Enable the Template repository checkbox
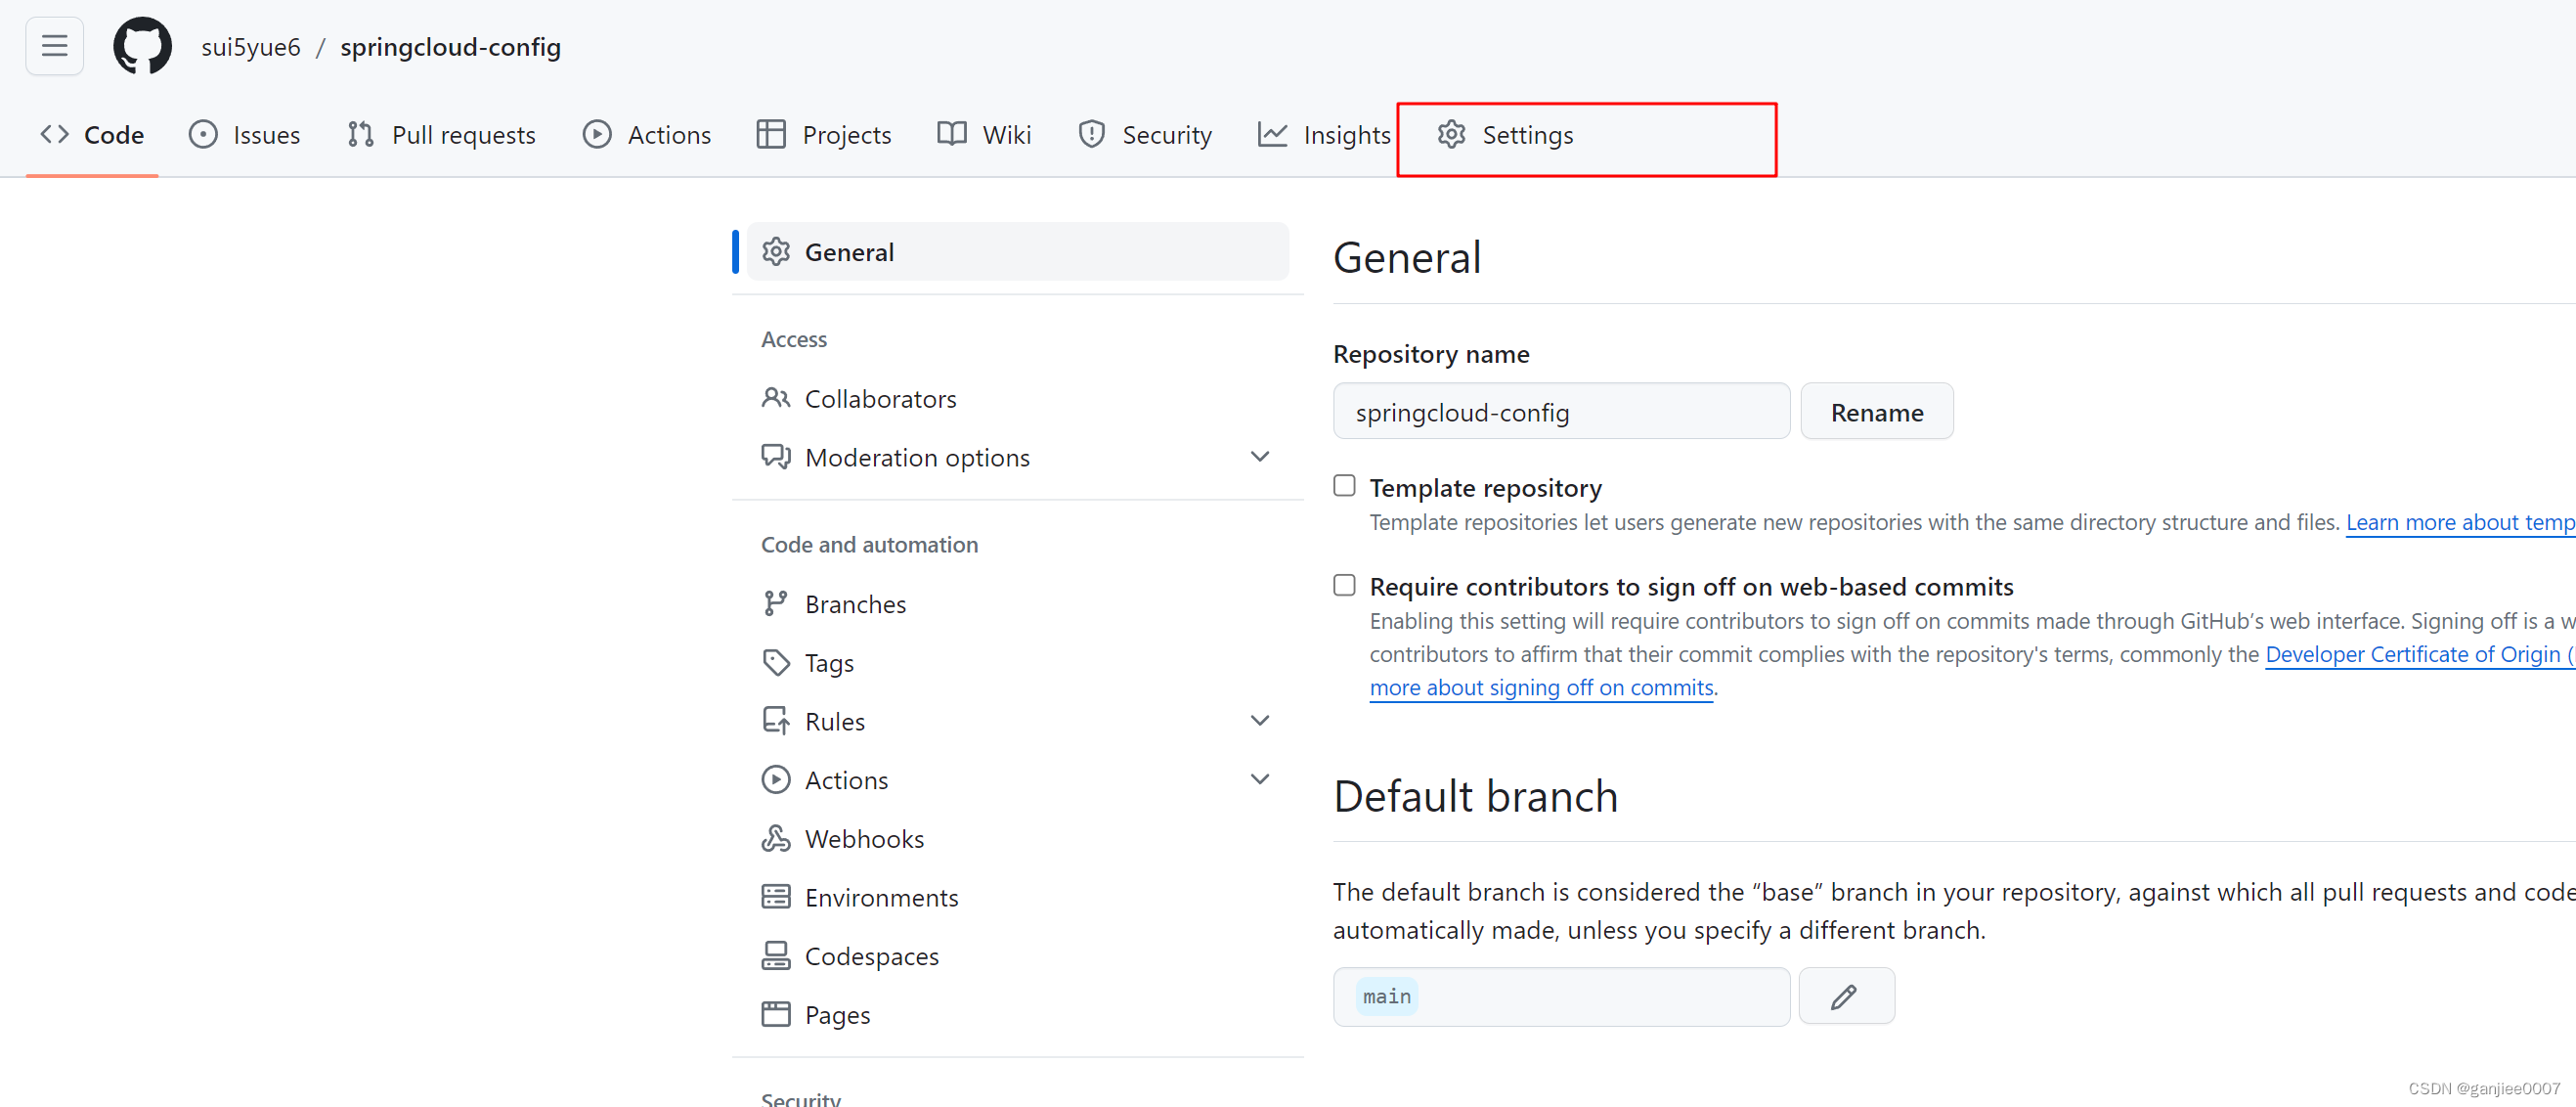This screenshot has width=2576, height=1107. pos(1343,485)
